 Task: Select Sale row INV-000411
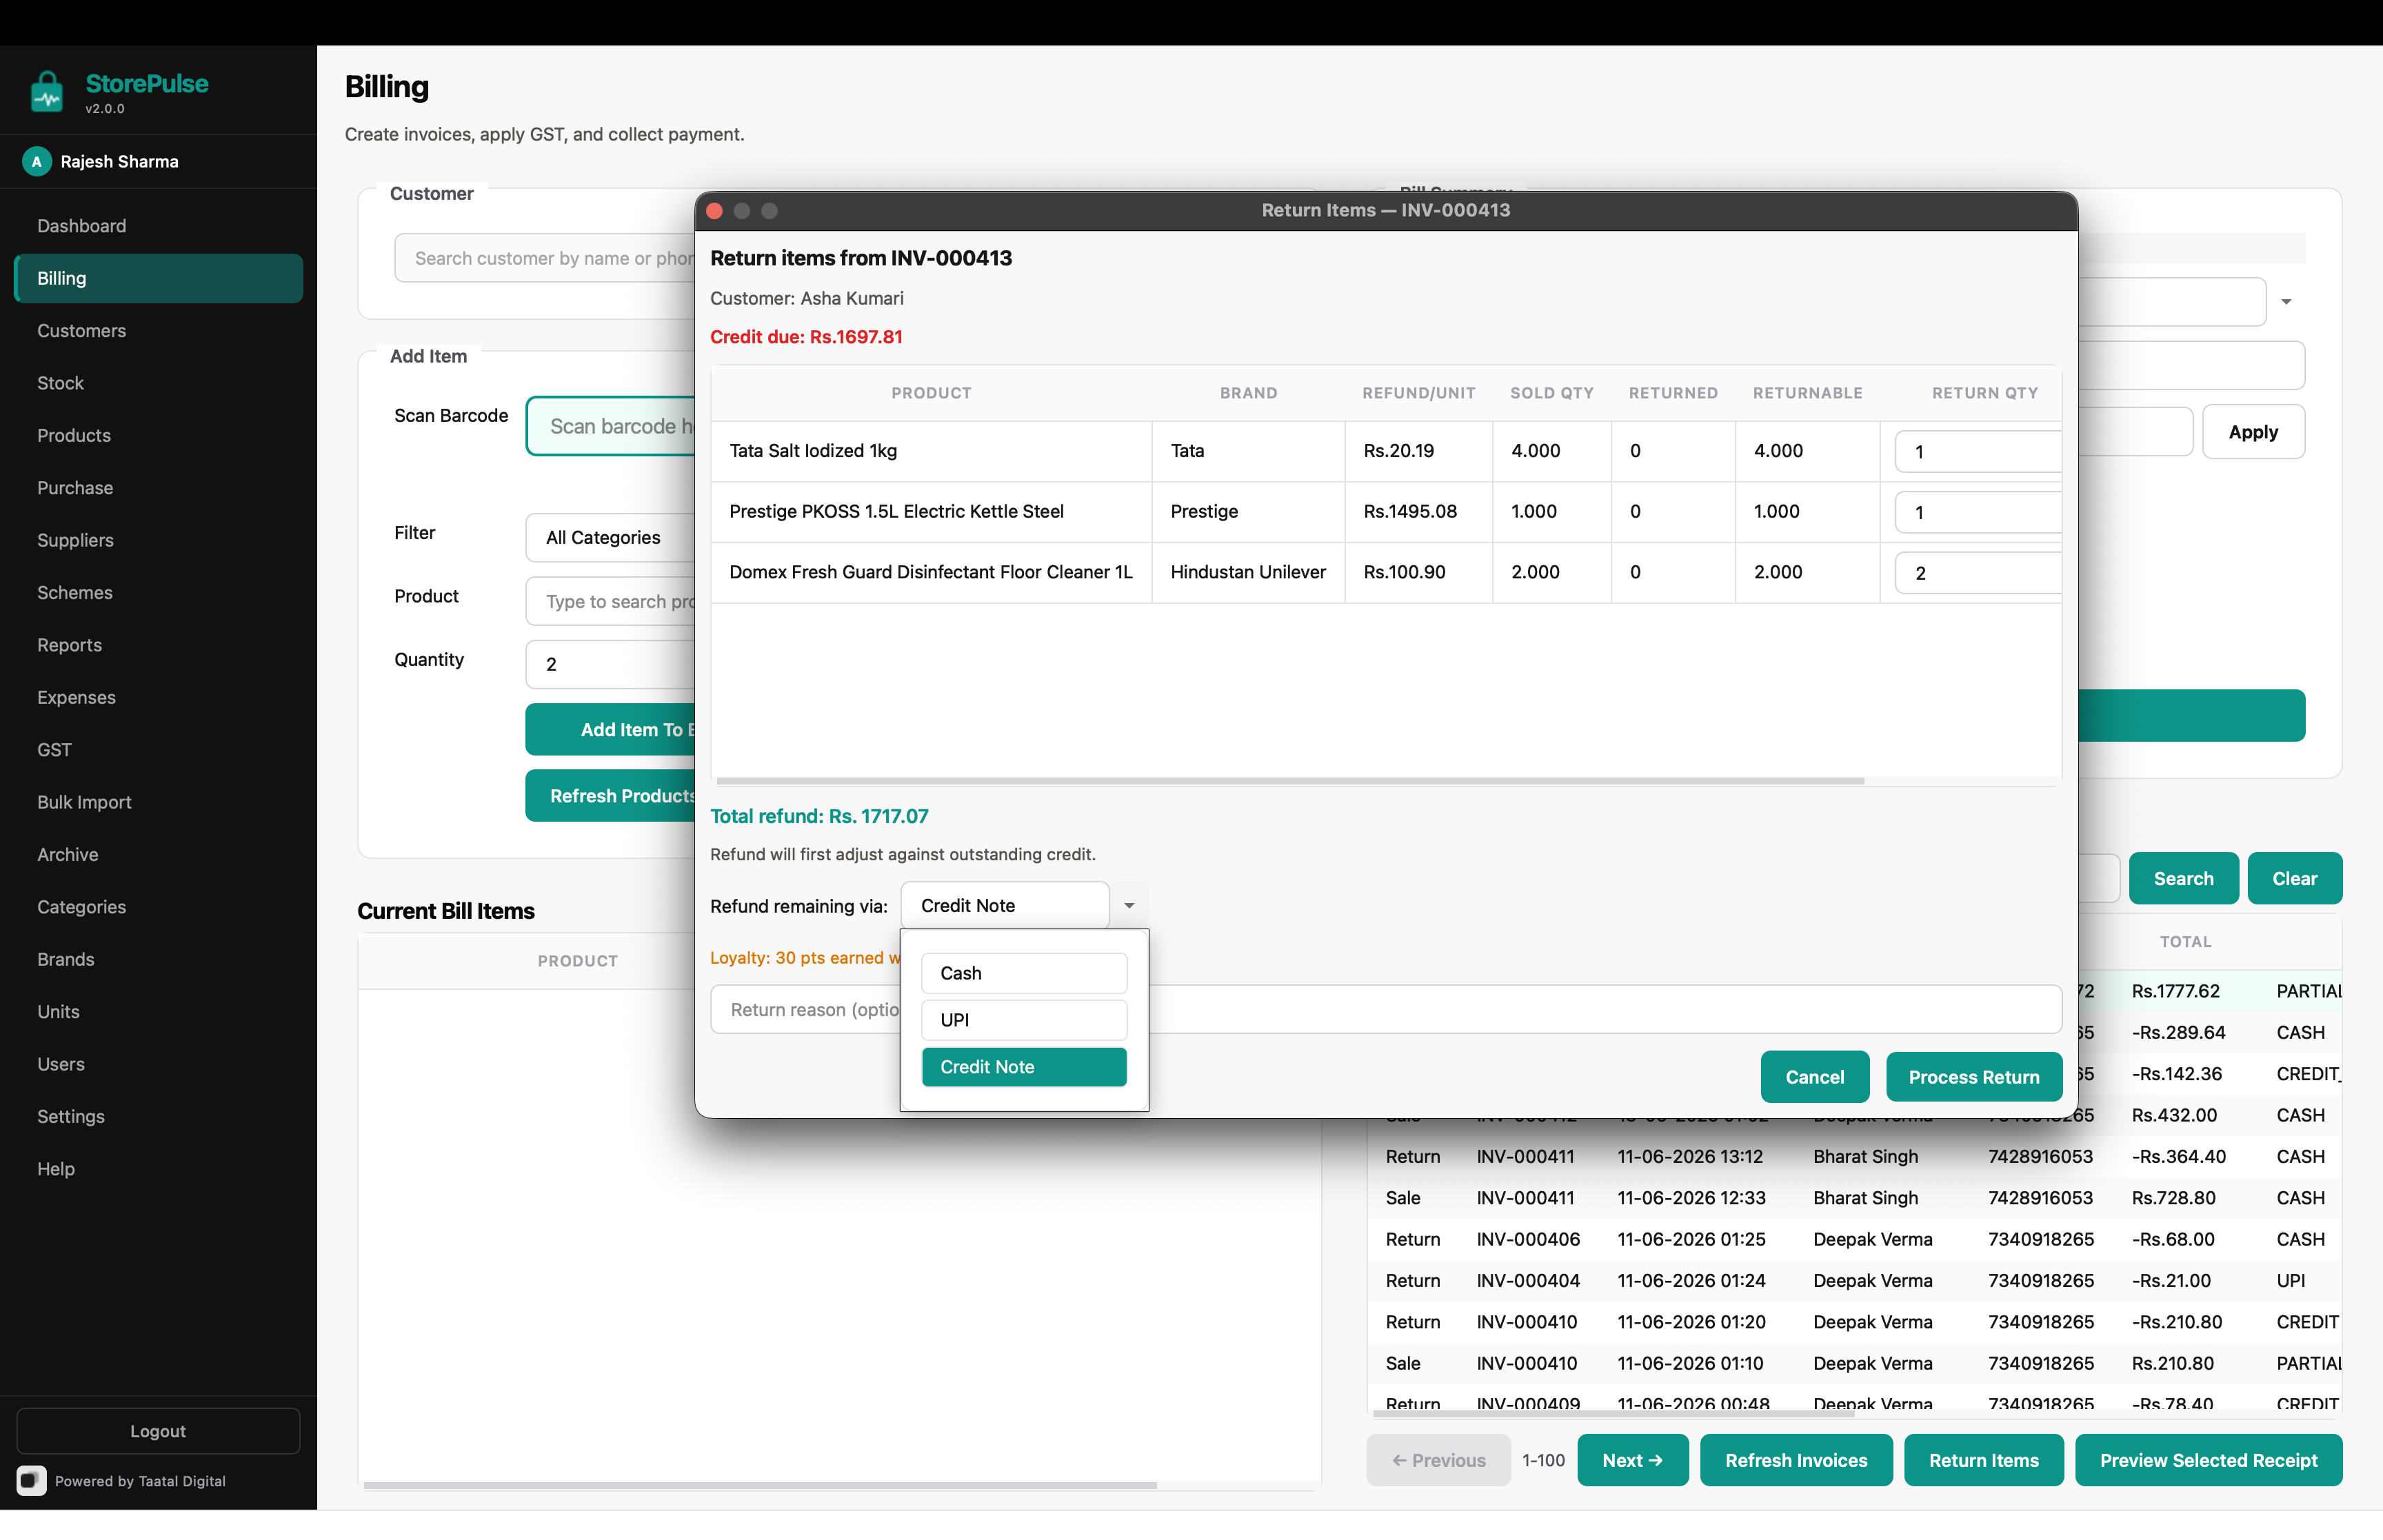[1855, 1198]
